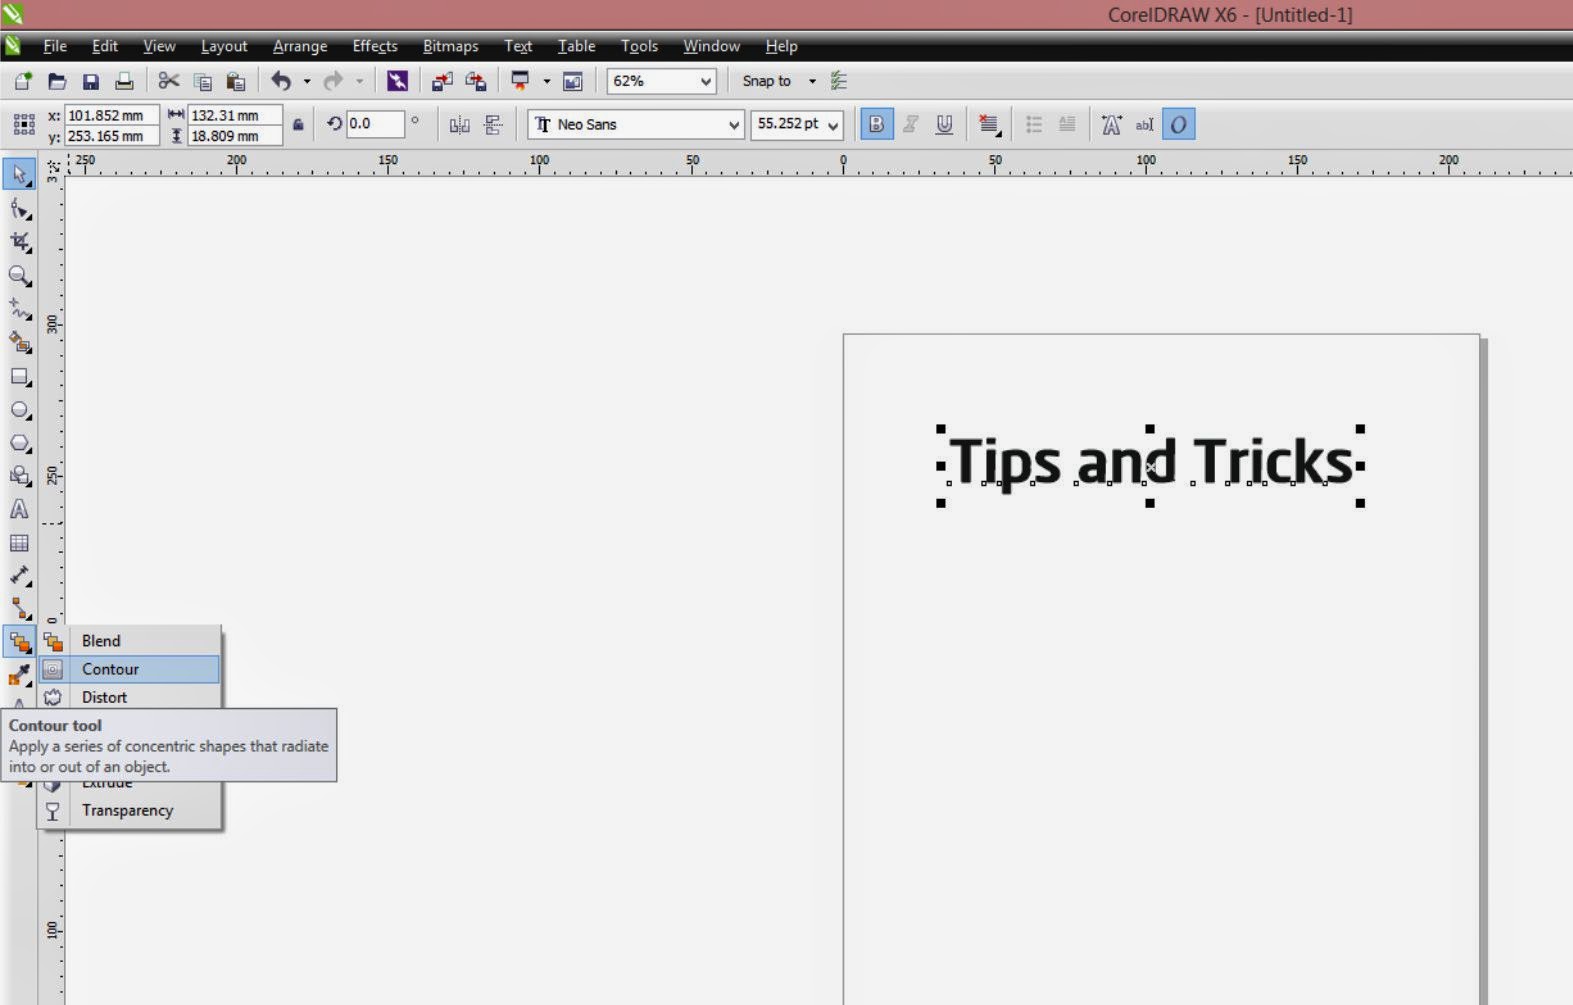Select the Crop tool
Viewport: 1573px width, 1005px height.
click(19, 242)
